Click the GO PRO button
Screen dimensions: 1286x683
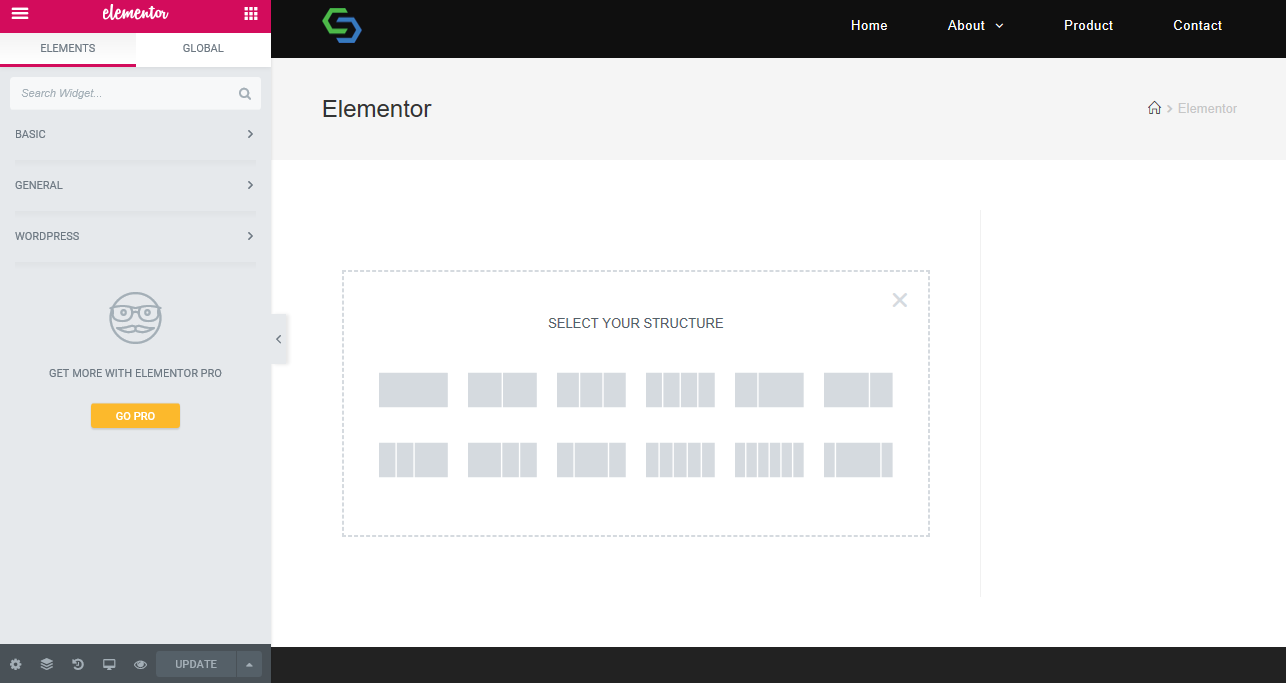pos(135,415)
